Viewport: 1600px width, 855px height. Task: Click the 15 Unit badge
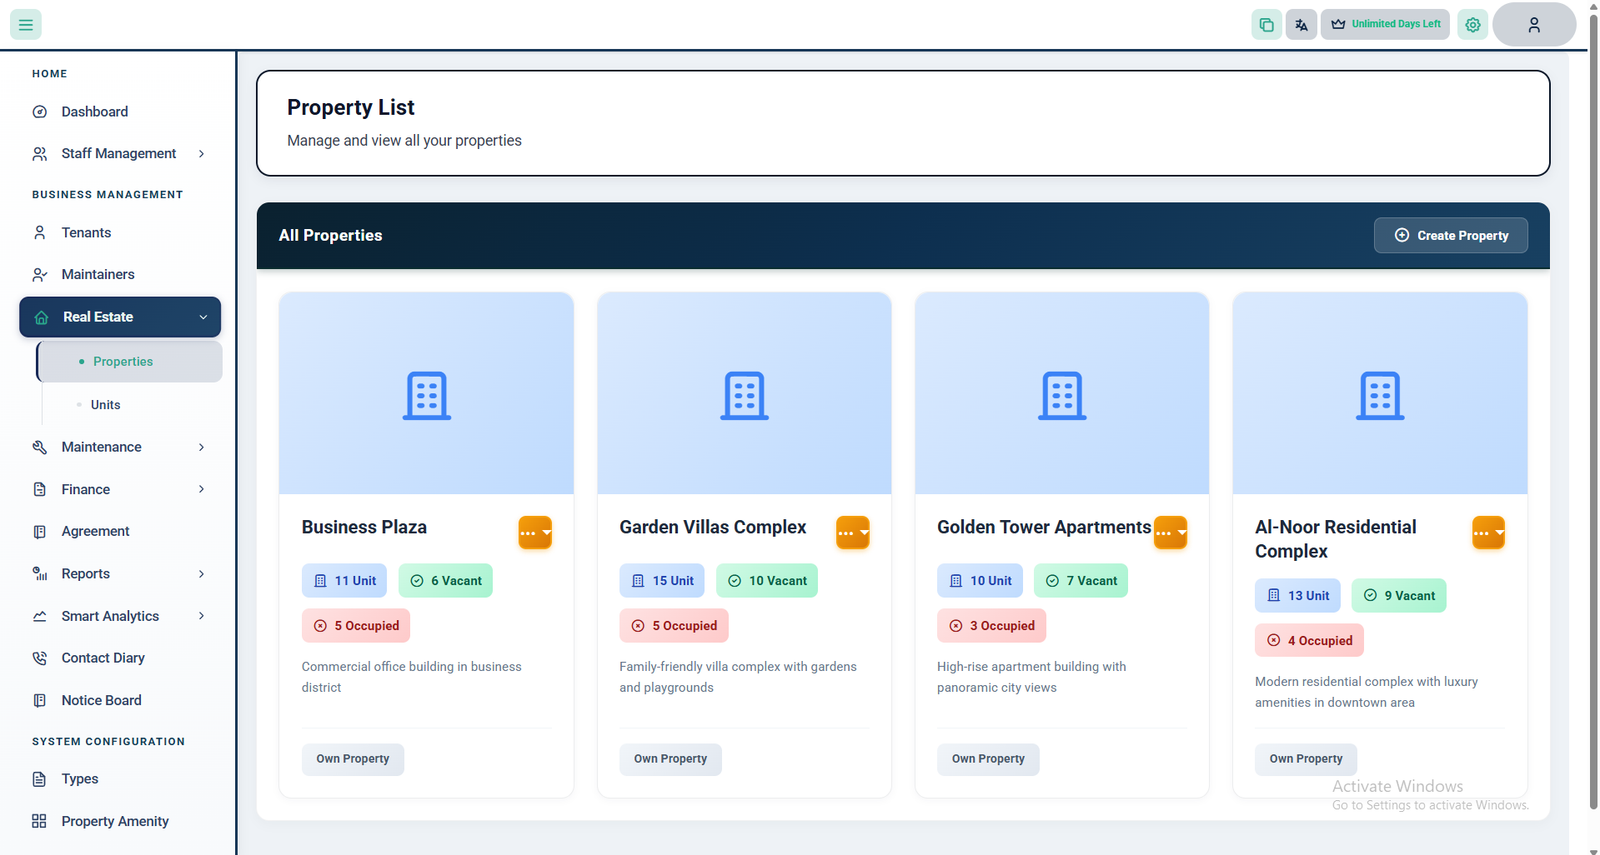point(662,581)
